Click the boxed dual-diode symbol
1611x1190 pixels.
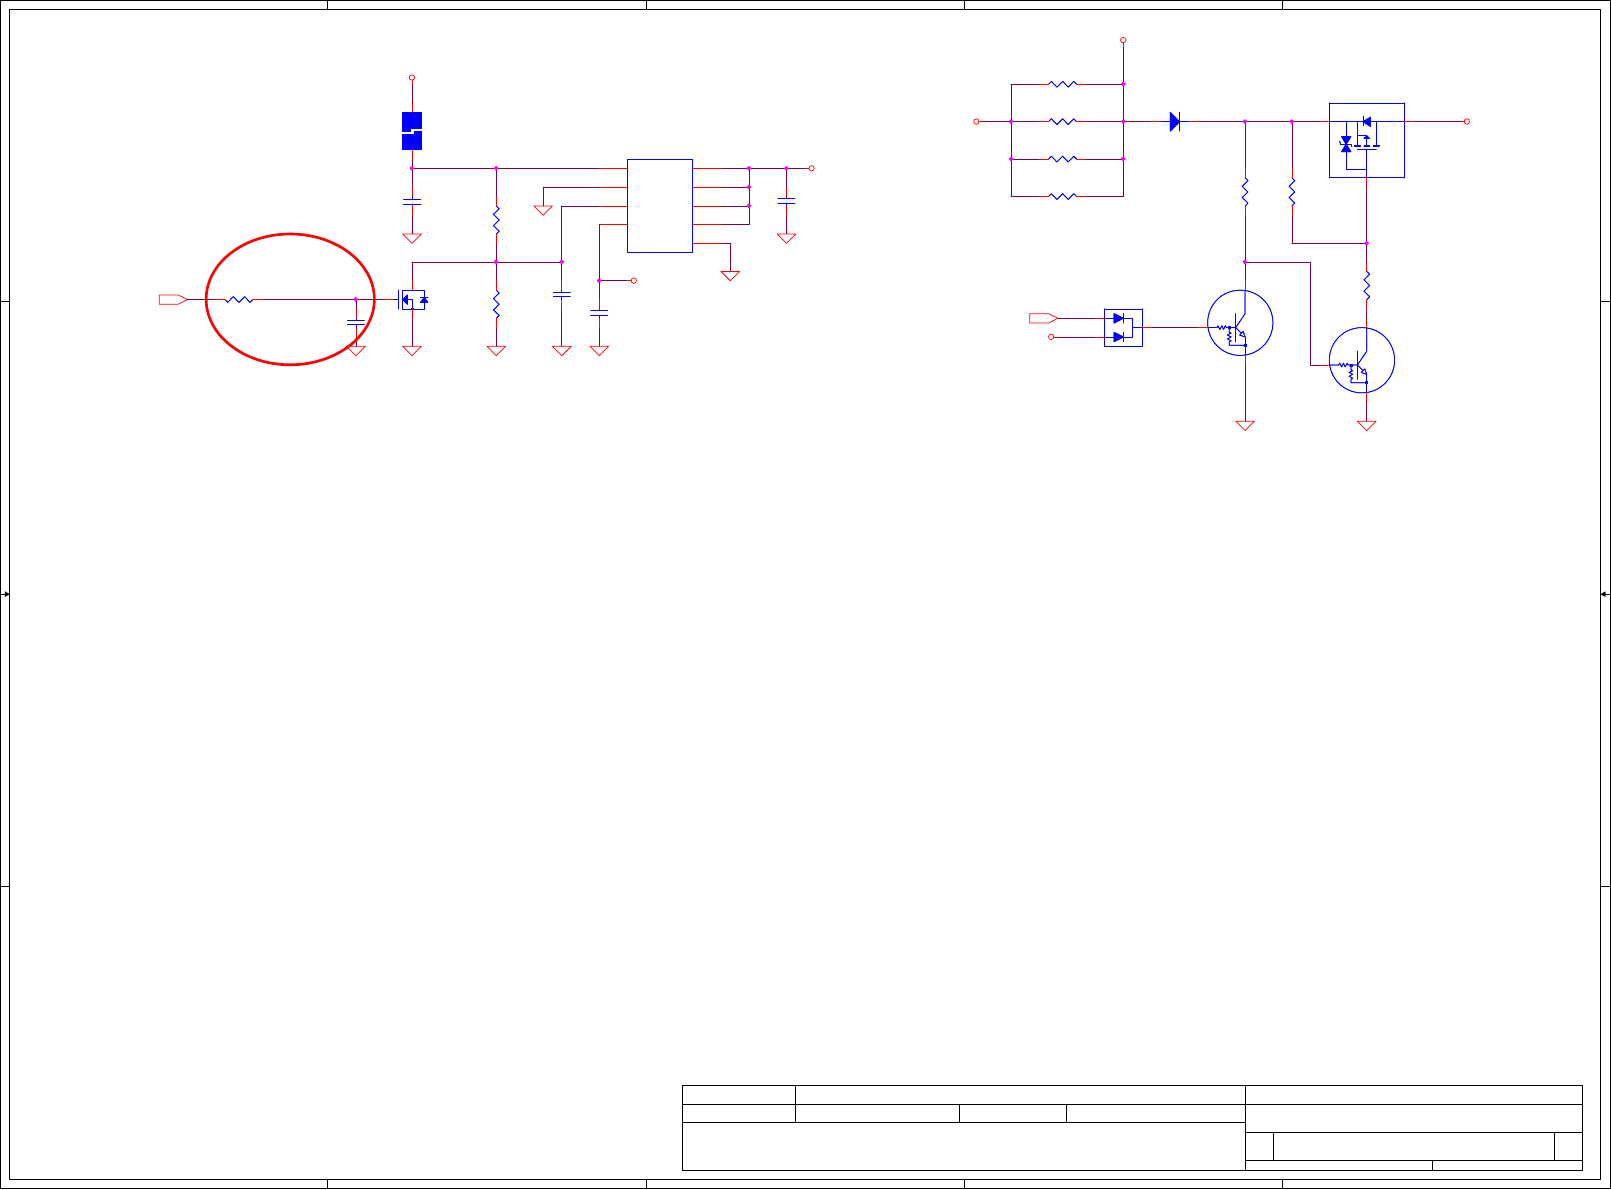coord(1123,328)
